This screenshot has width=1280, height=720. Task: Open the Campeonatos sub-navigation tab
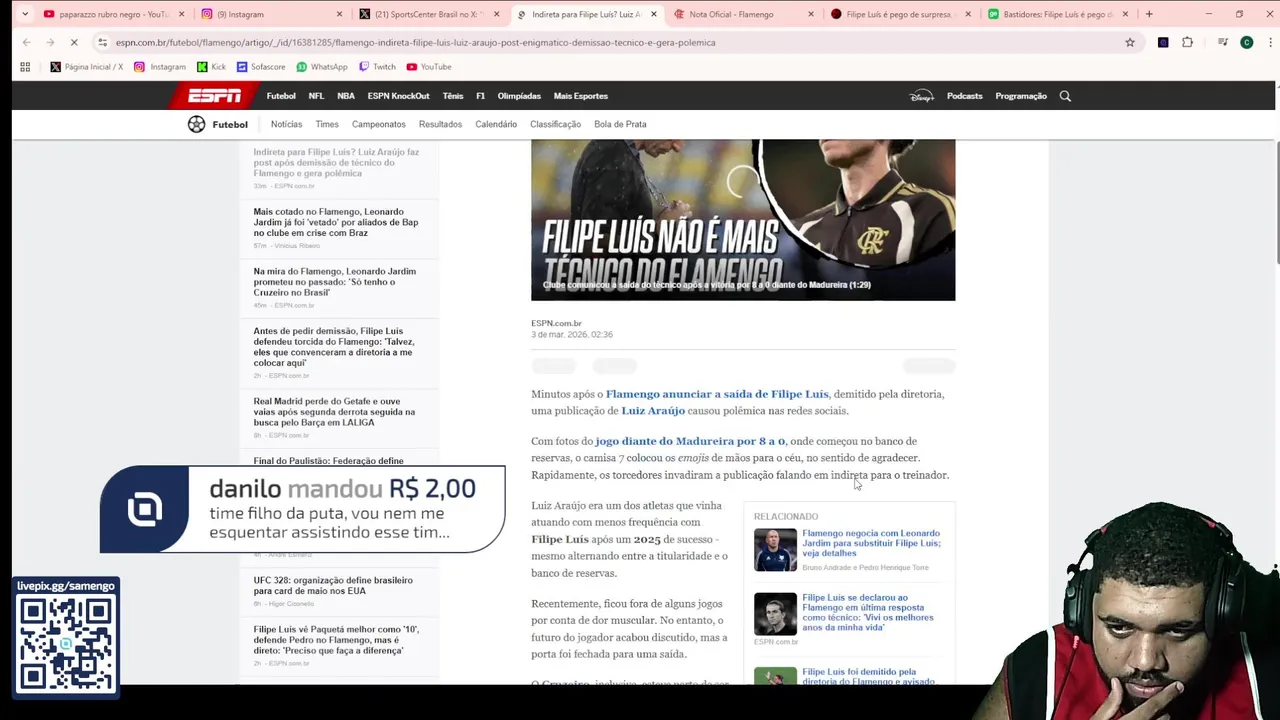click(x=378, y=124)
